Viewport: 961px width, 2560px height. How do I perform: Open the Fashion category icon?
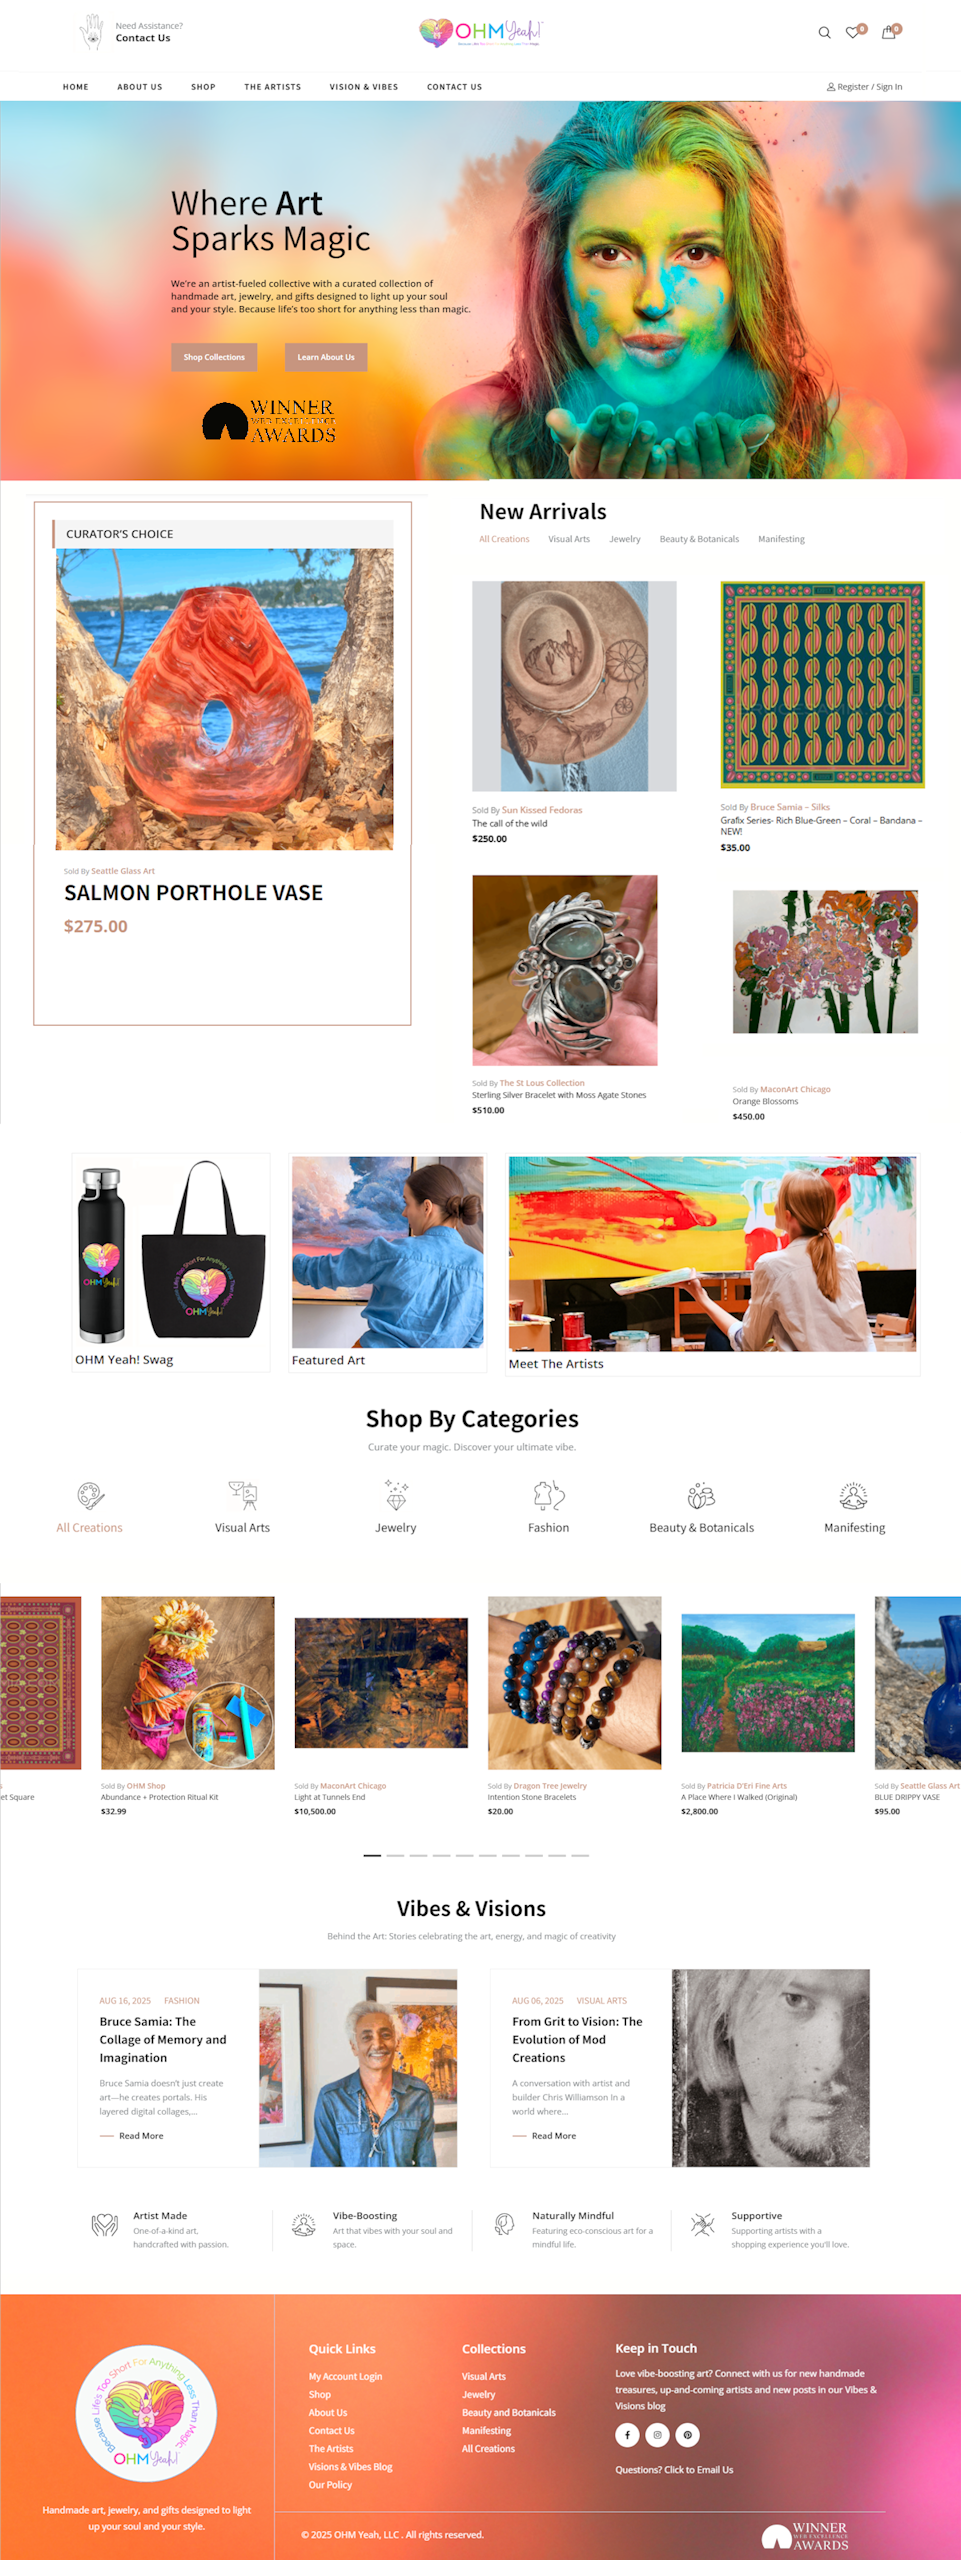549,1496
